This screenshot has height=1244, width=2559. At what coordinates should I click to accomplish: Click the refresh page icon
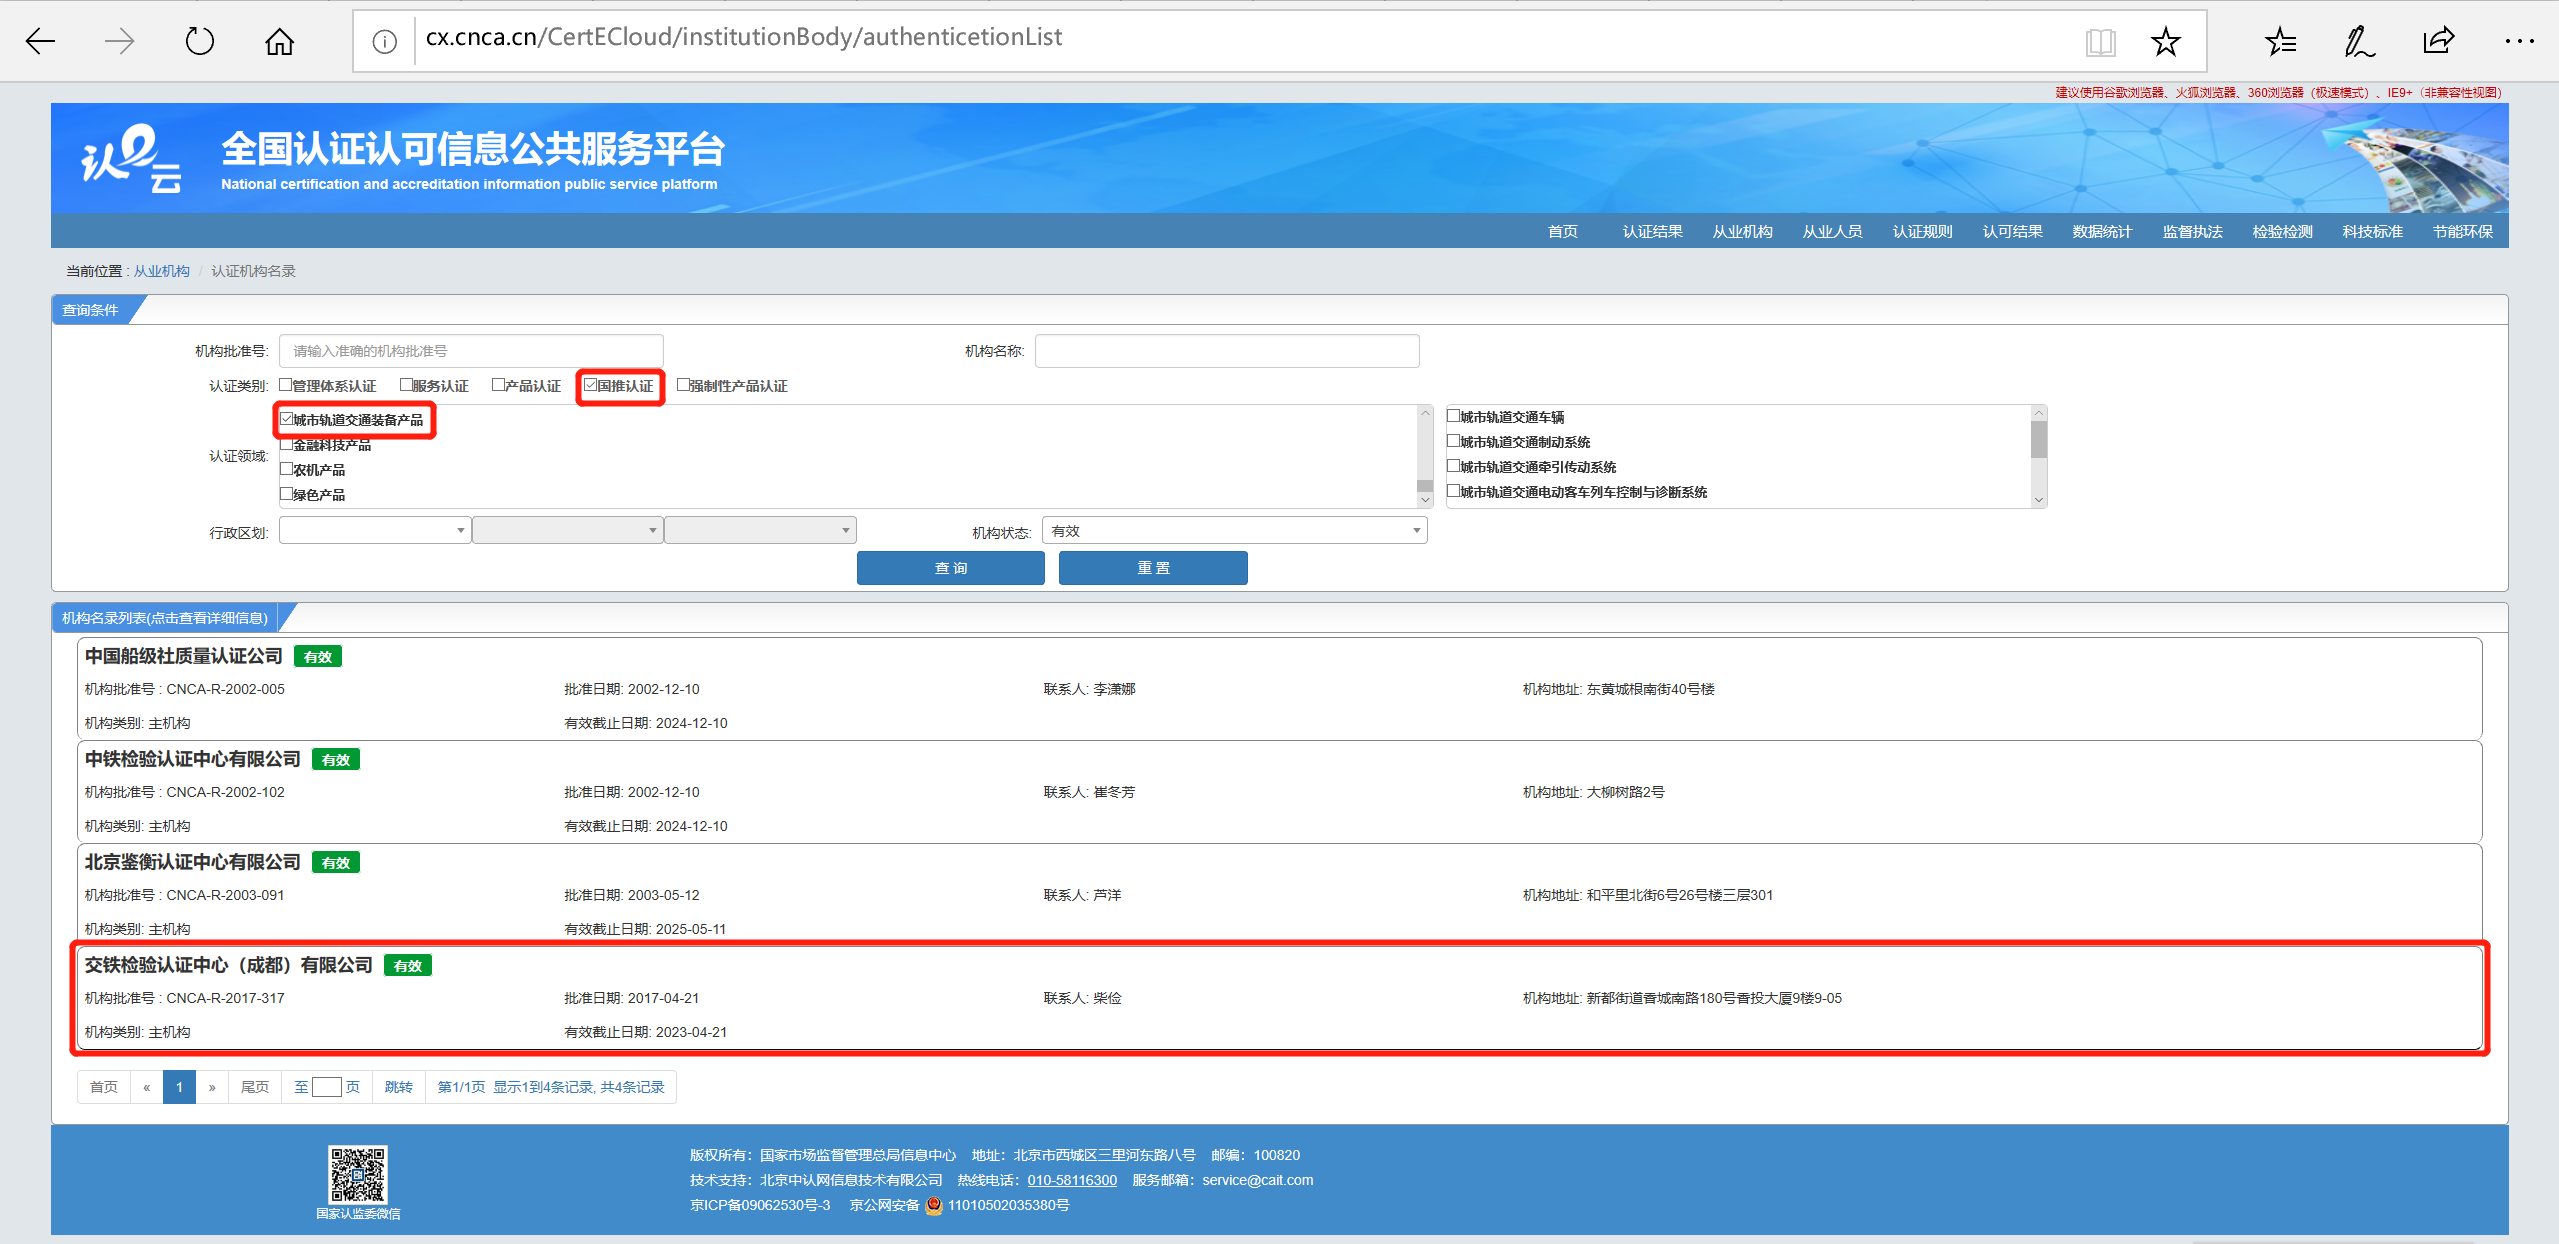[200, 41]
